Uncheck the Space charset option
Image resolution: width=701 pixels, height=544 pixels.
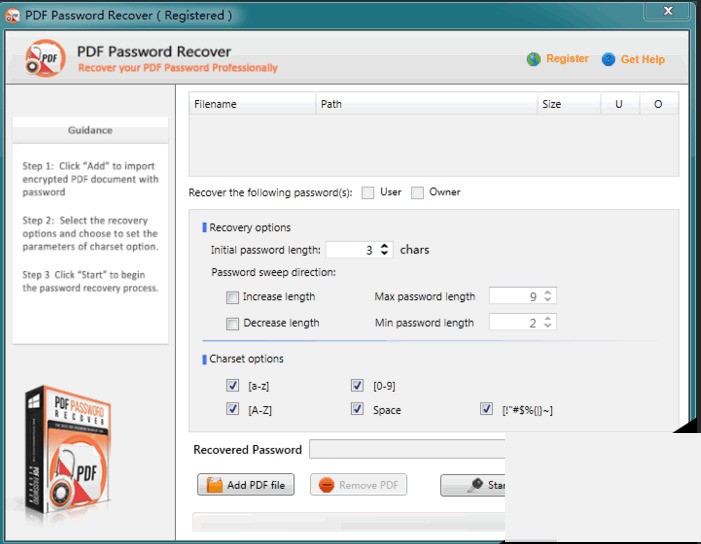coord(357,409)
